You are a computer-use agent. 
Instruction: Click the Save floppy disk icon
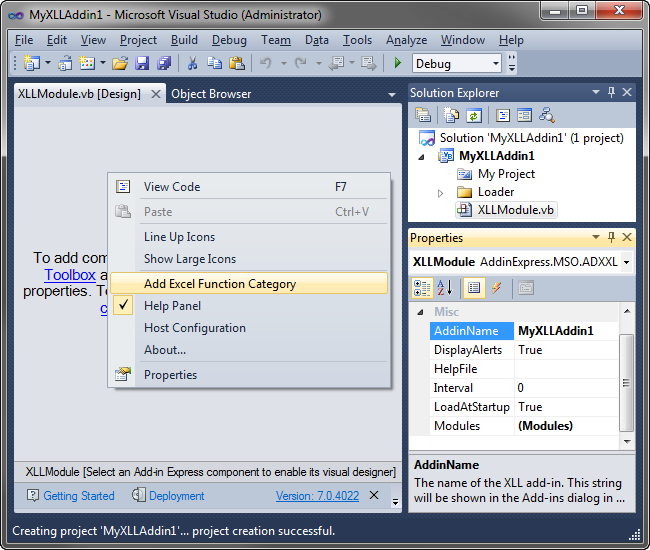pos(142,63)
